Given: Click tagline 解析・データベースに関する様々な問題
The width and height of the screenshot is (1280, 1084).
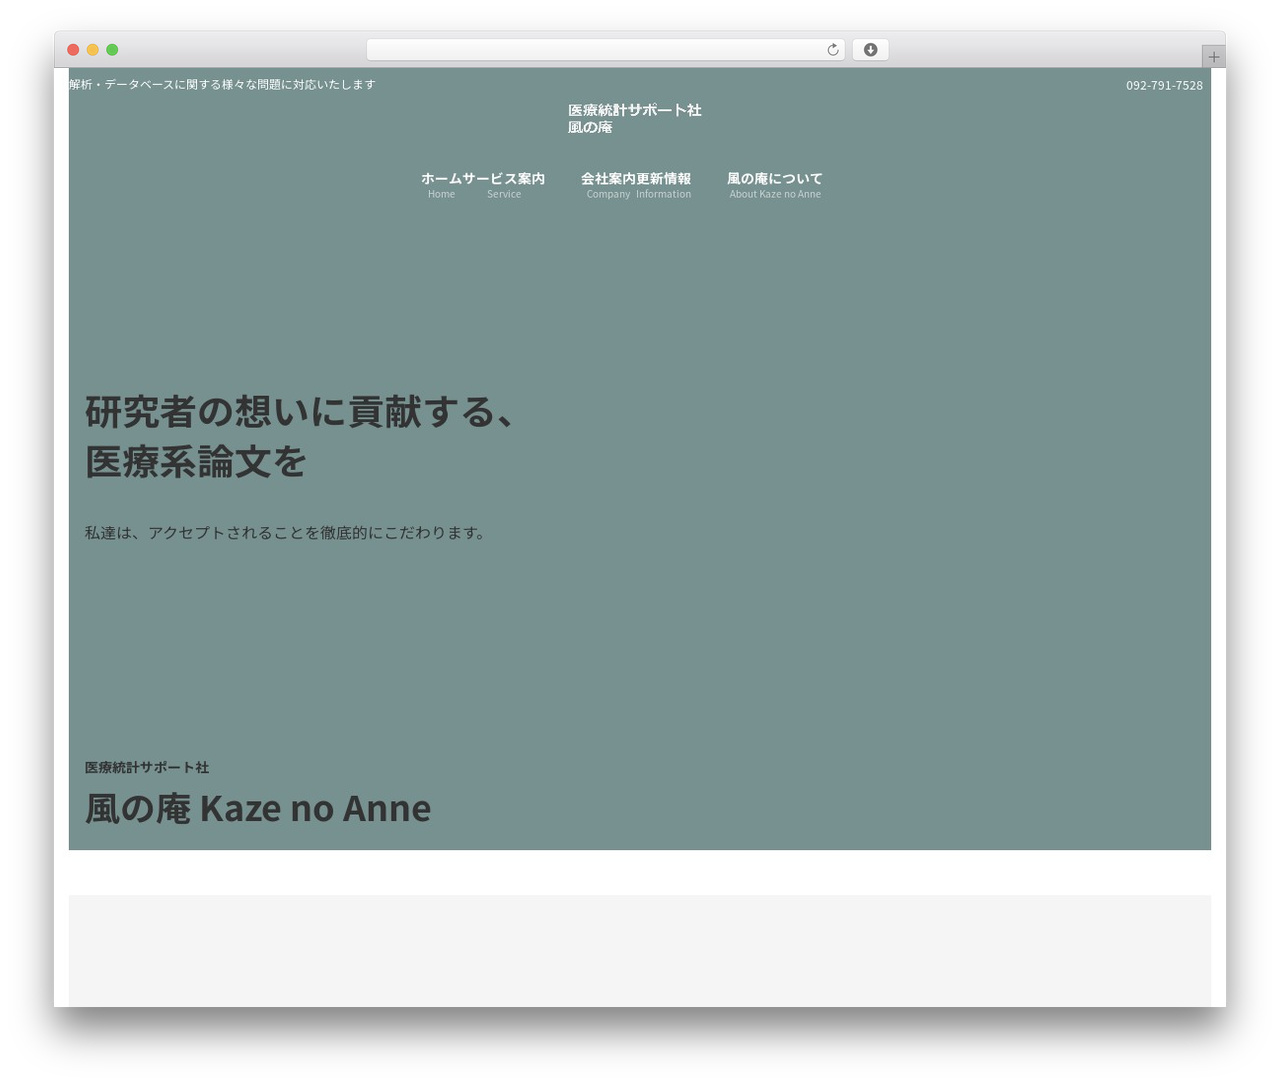Looking at the screenshot, I should click(x=222, y=85).
